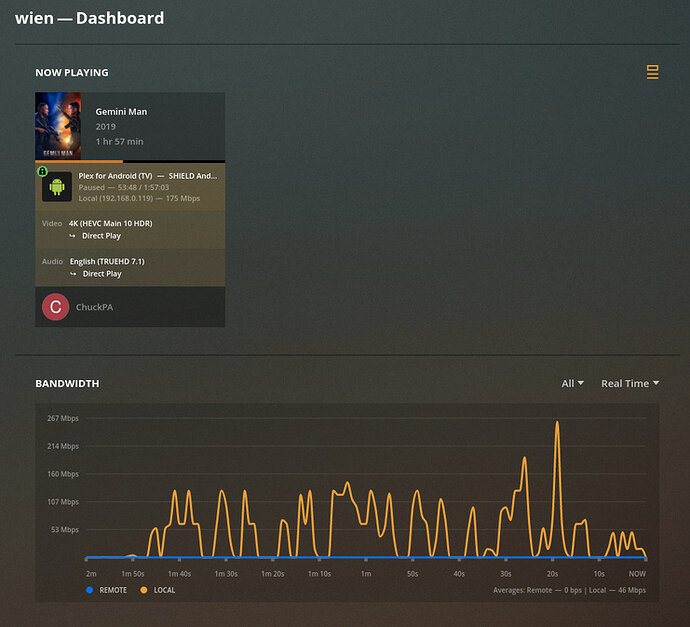Click the '2m' time axis label
This screenshot has height=627, width=690.
point(91,574)
